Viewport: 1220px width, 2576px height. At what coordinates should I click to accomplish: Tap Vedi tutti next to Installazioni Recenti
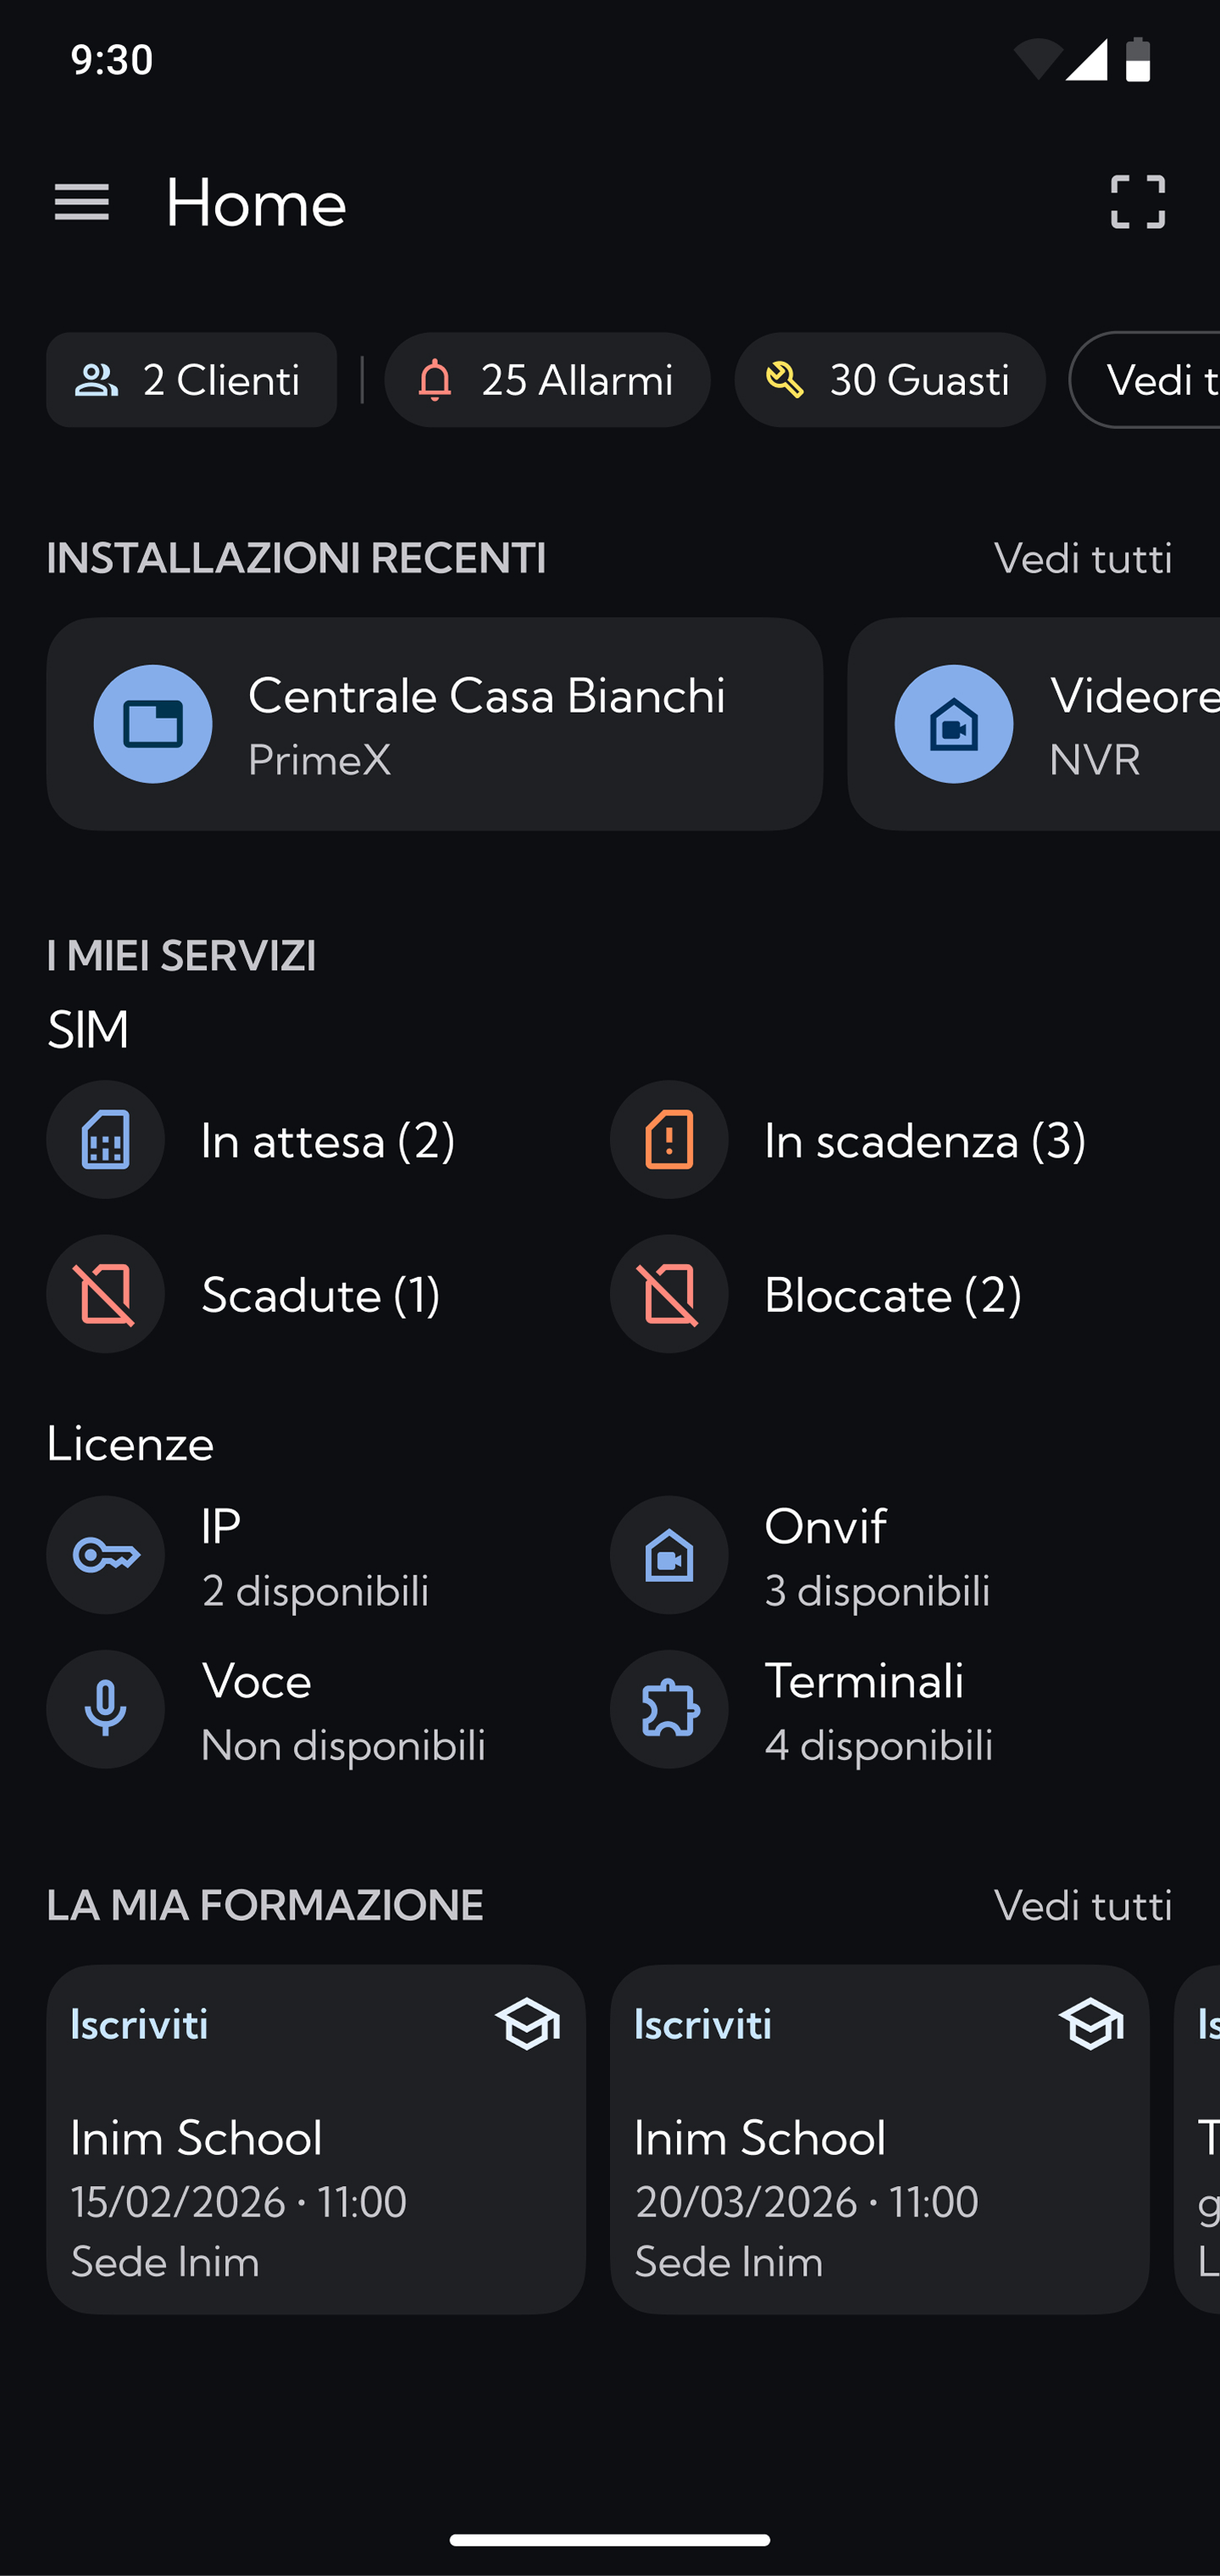click(1082, 558)
